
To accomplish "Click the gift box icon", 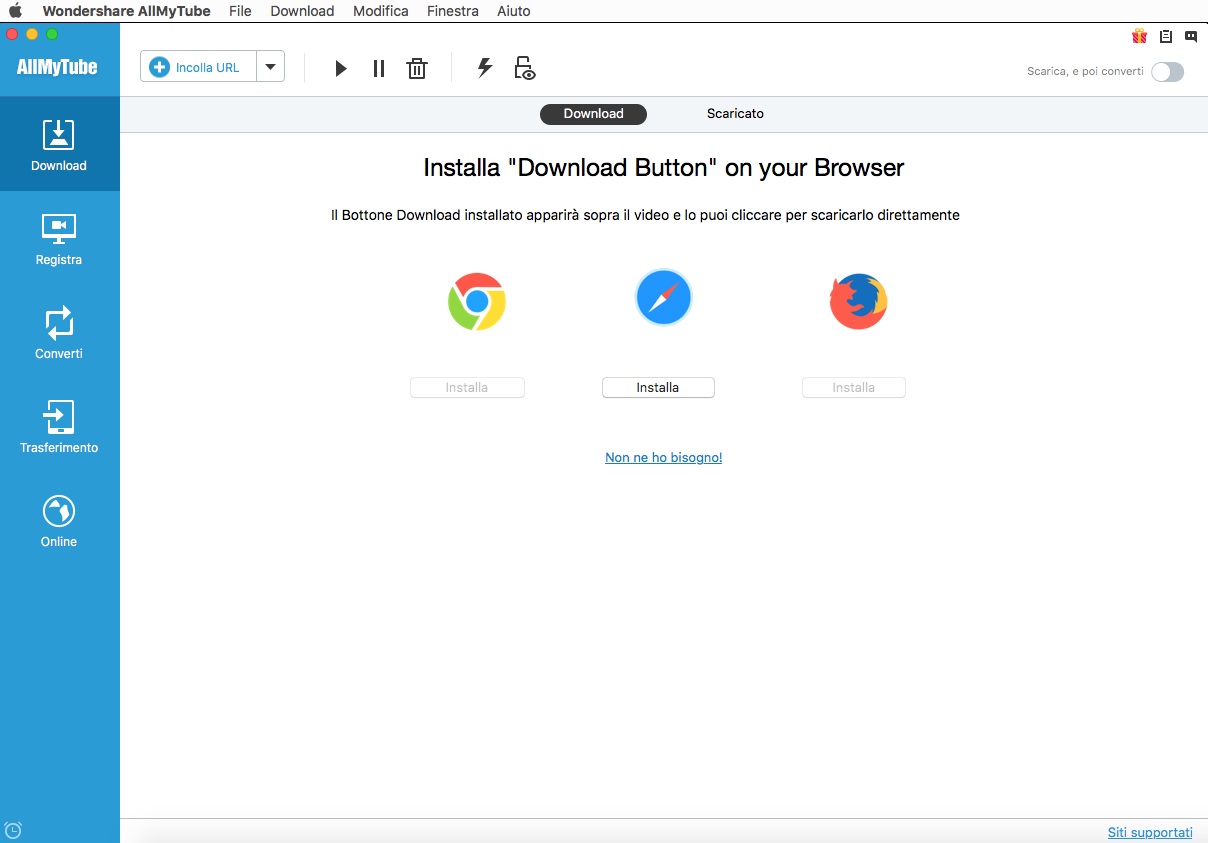I will click(x=1139, y=37).
